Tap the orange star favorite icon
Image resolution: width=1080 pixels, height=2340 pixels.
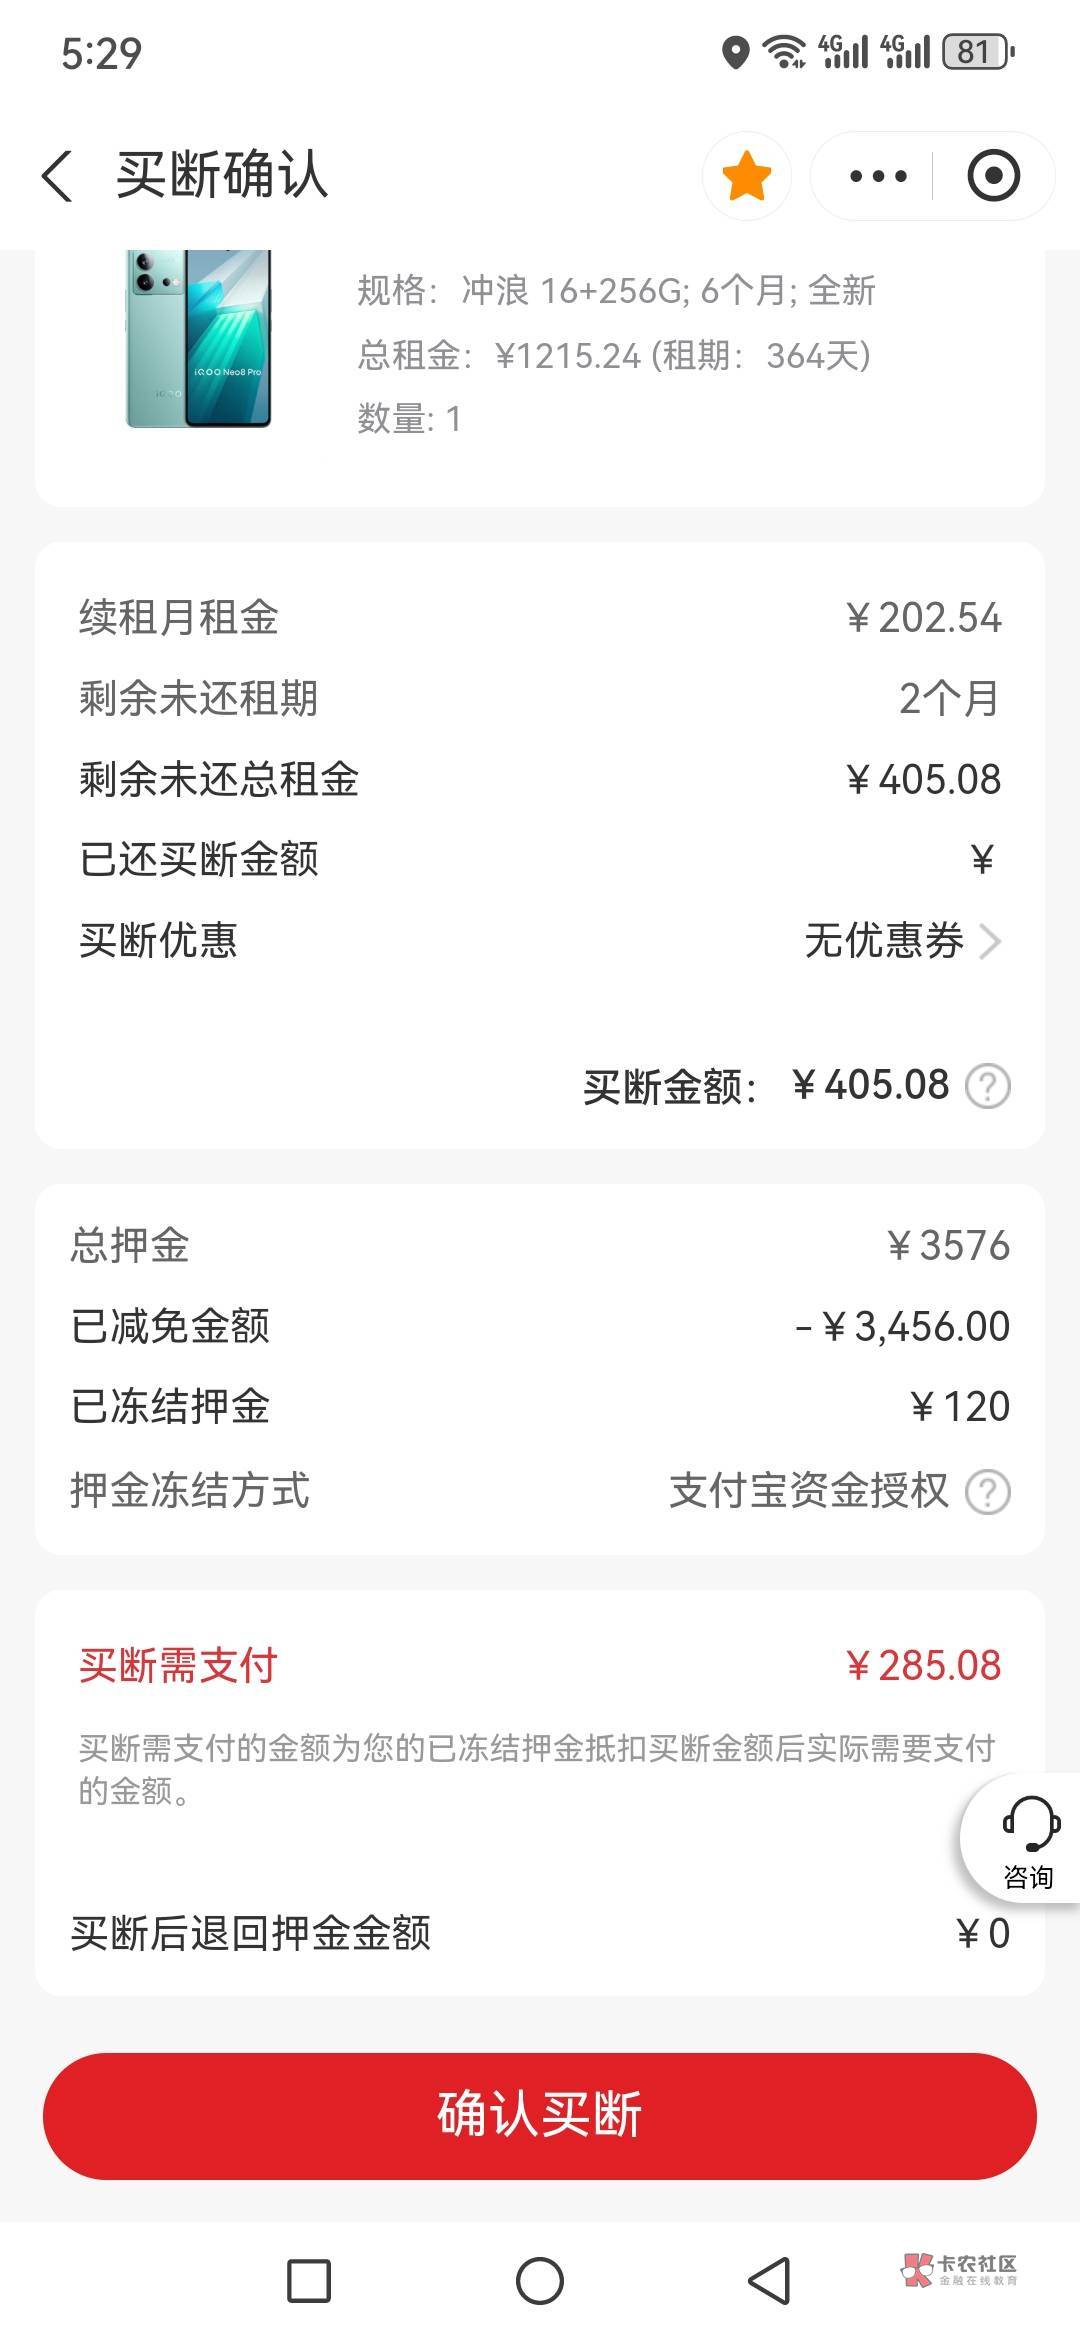[x=746, y=177]
